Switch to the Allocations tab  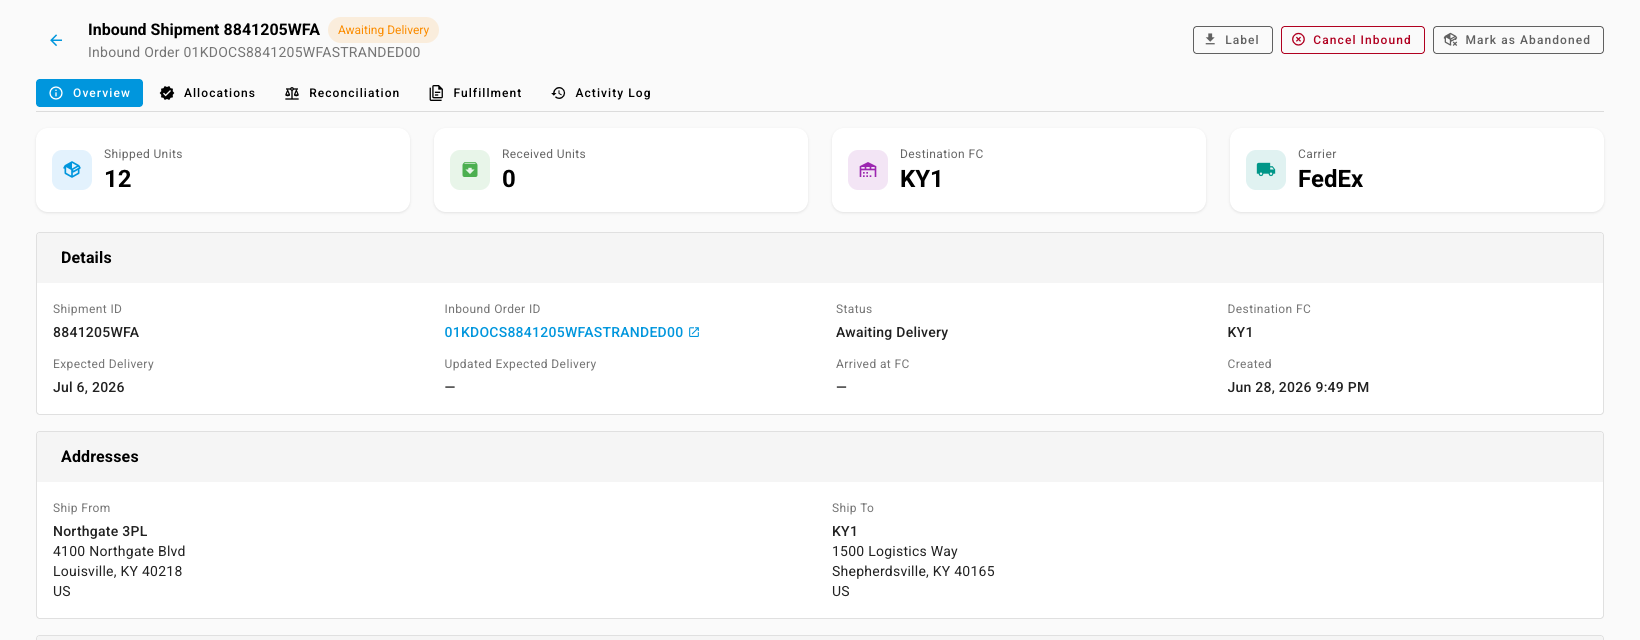tap(208, 93)
